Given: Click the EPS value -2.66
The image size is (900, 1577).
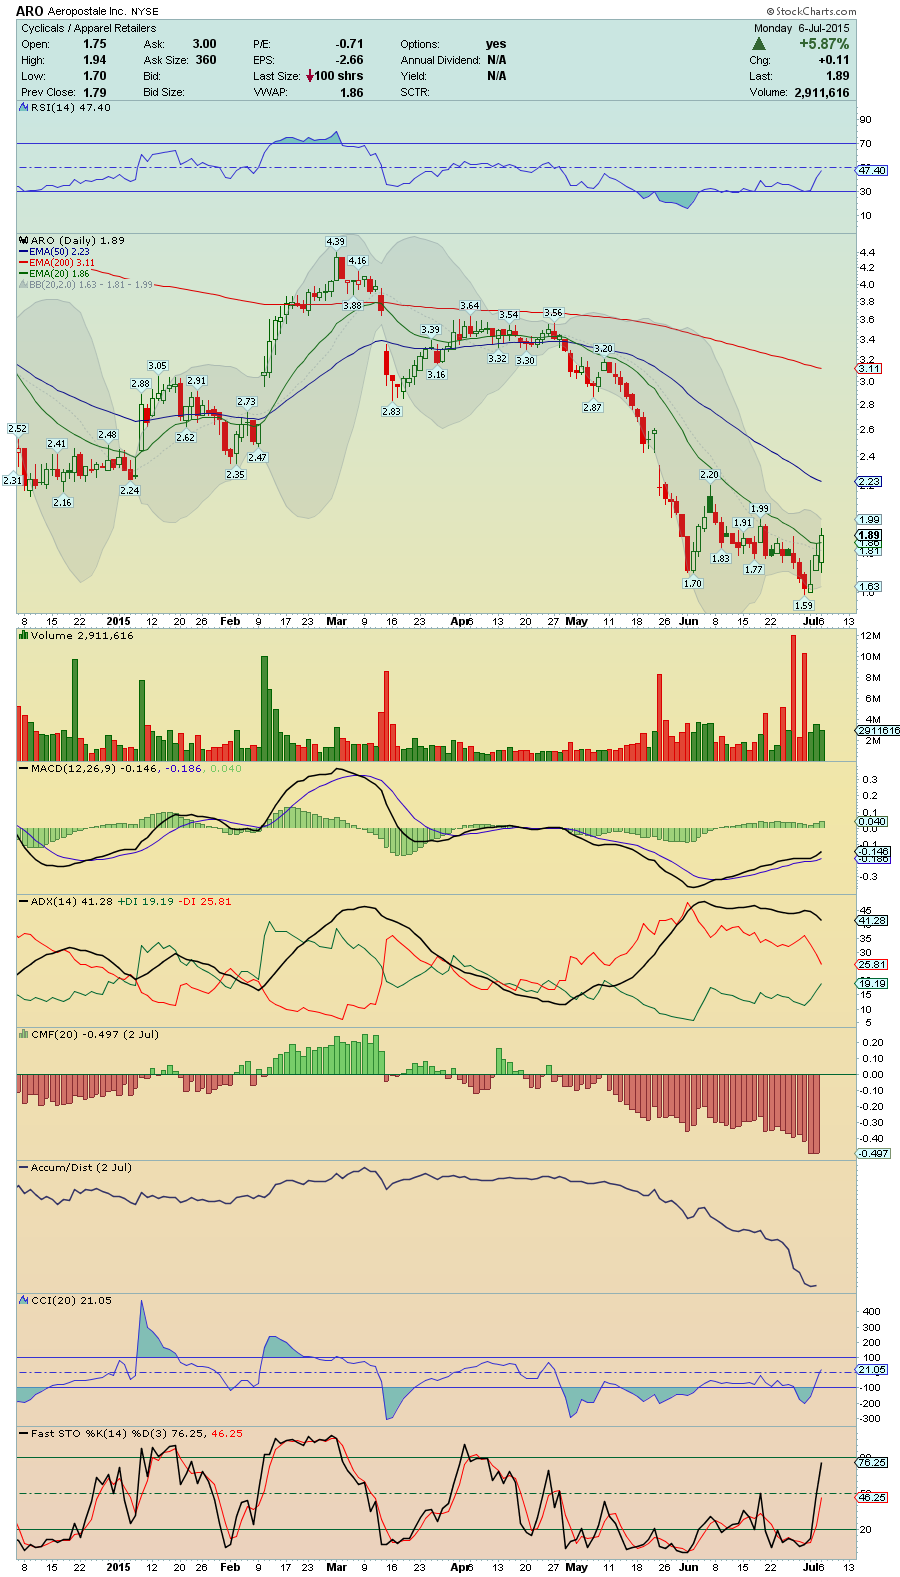Looking at the screenshot, I should [349, 60].
